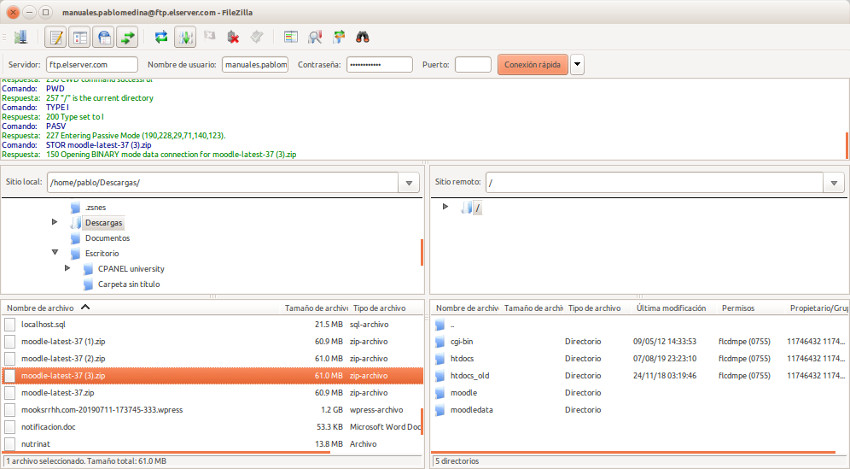
Task: Click the Descargas folder icon
Action: pyautogui.click(x=75, y=223)
